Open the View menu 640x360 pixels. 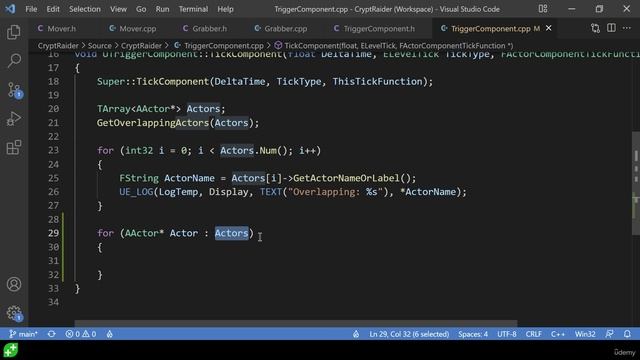point(118,9)
